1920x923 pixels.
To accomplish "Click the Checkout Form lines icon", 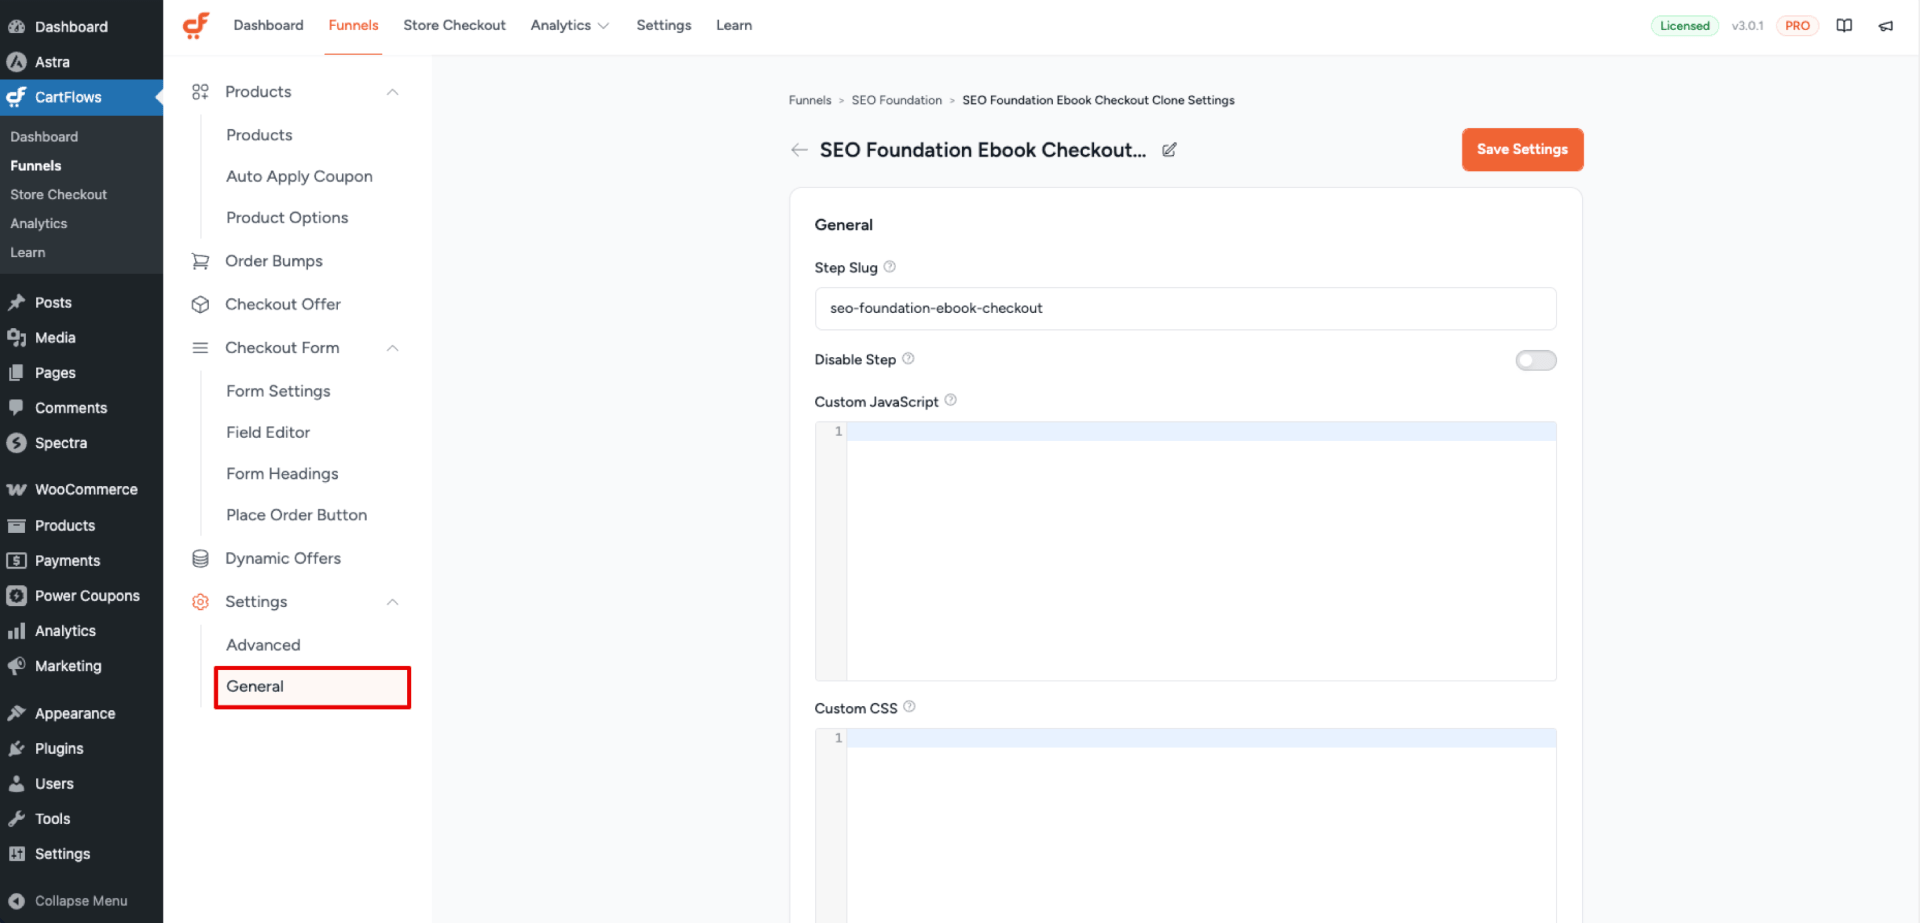I will click(x=200, y=348).
